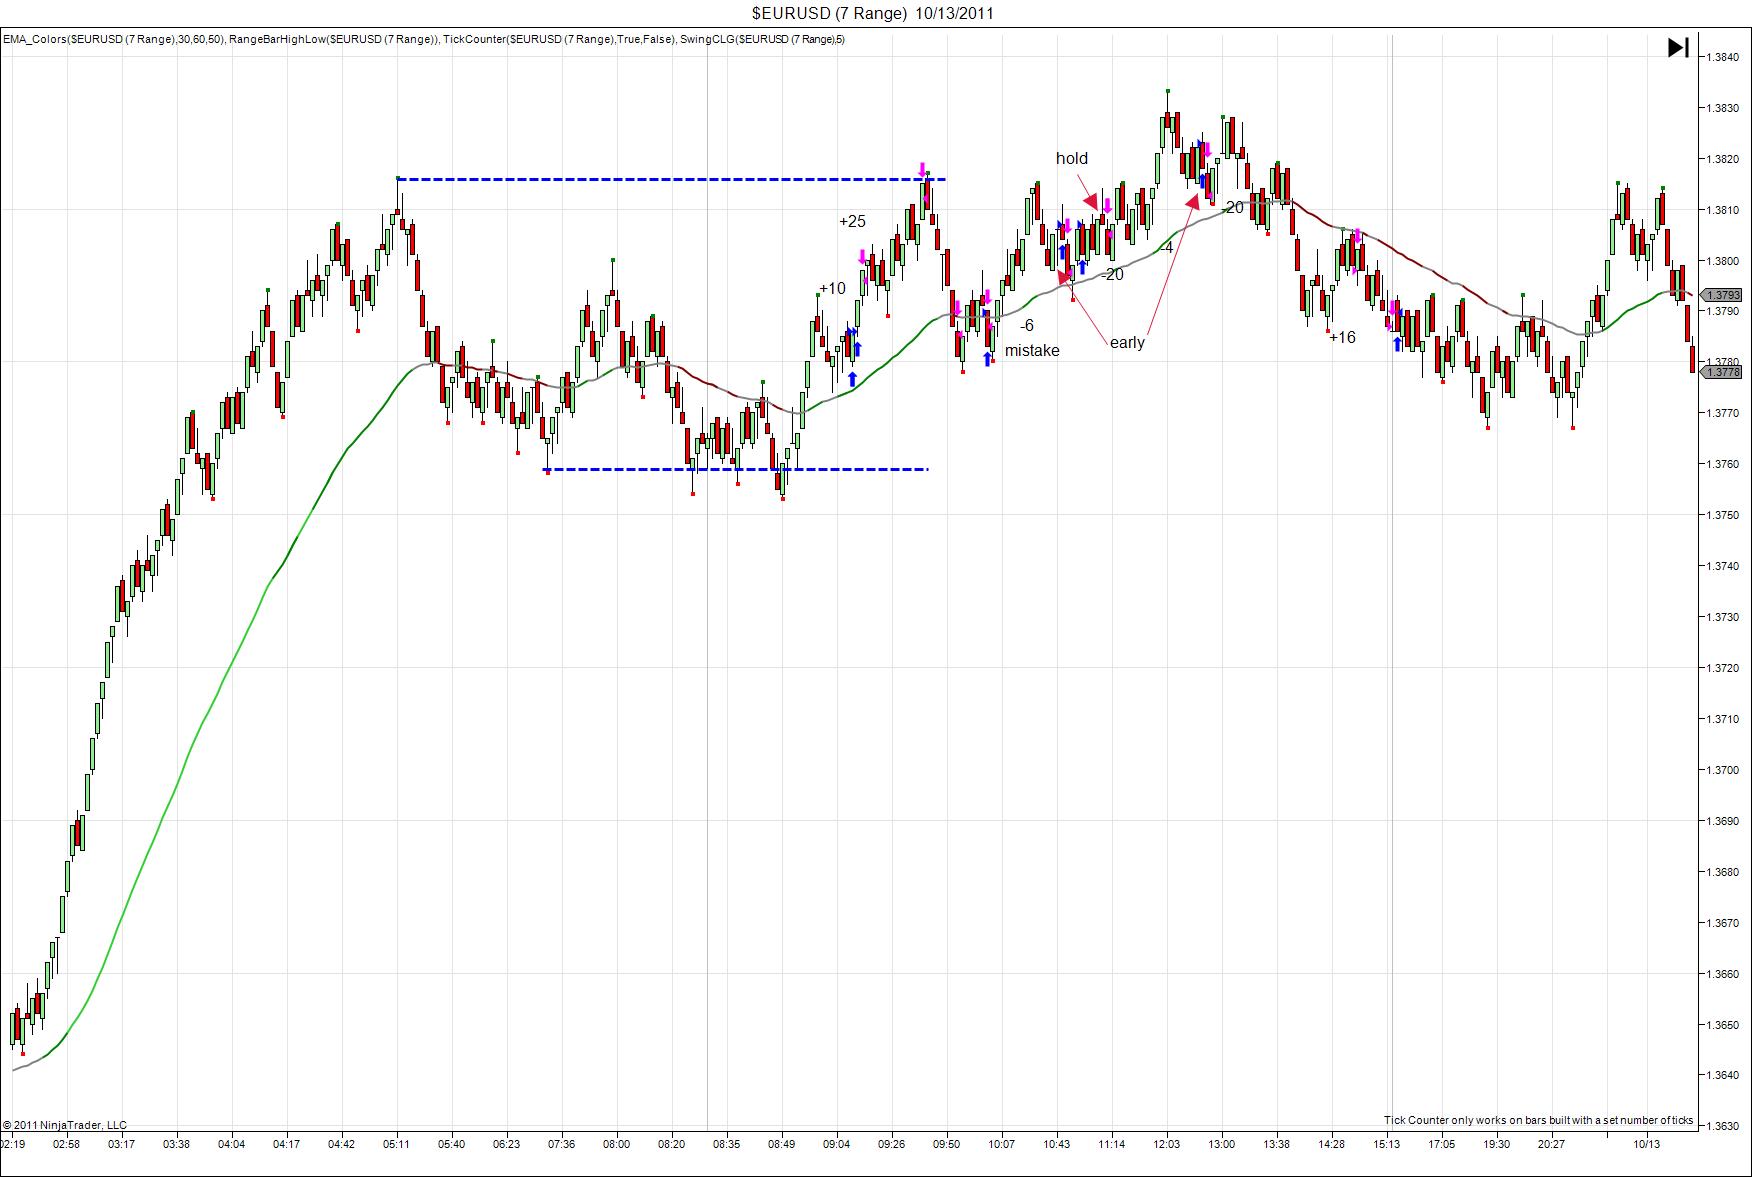Click the 05:11 time axis label
Viewport: 1752px width, 1177px height.
click(x=397, y=1144)
